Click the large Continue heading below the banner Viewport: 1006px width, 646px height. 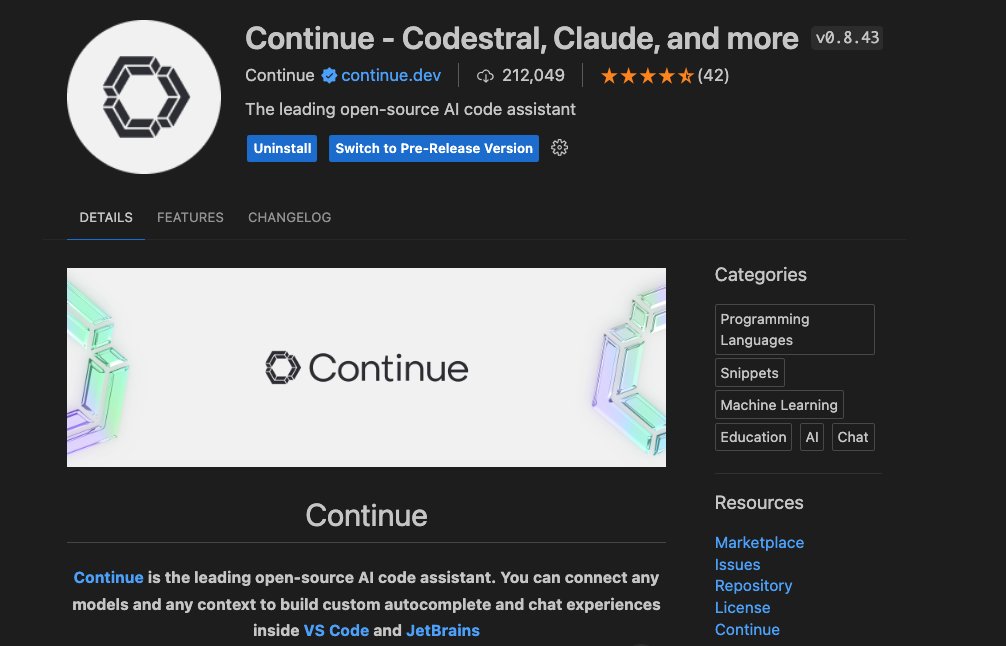click(366, 515)
